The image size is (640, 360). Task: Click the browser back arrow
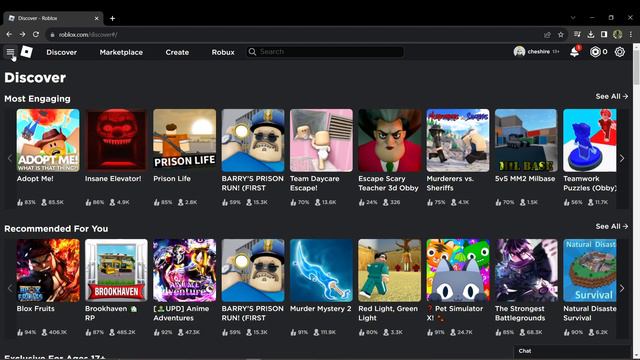[x=9, y=35]
